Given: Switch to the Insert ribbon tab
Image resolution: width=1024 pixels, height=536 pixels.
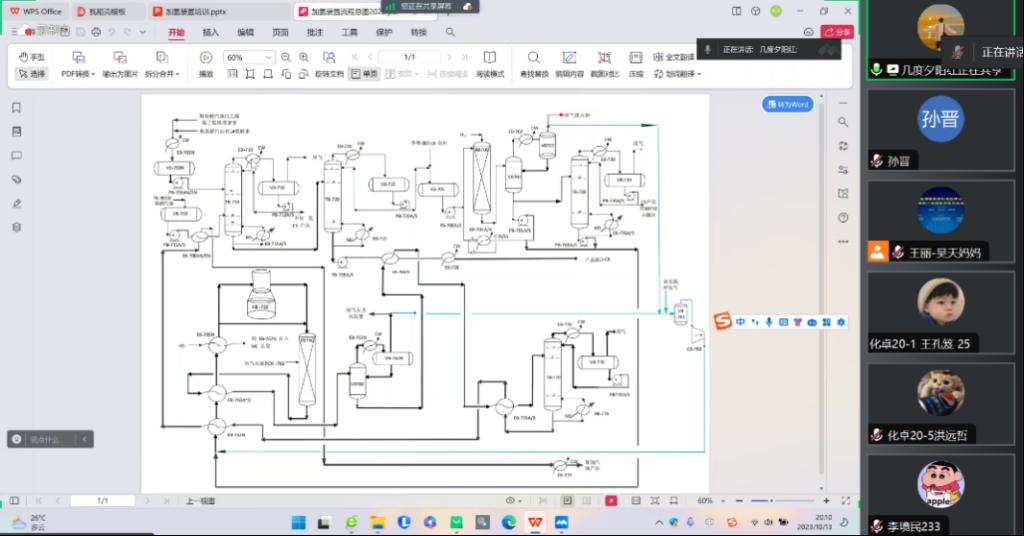Looking at the screenshot, I should pyautogui.click(x=211, y=32).
